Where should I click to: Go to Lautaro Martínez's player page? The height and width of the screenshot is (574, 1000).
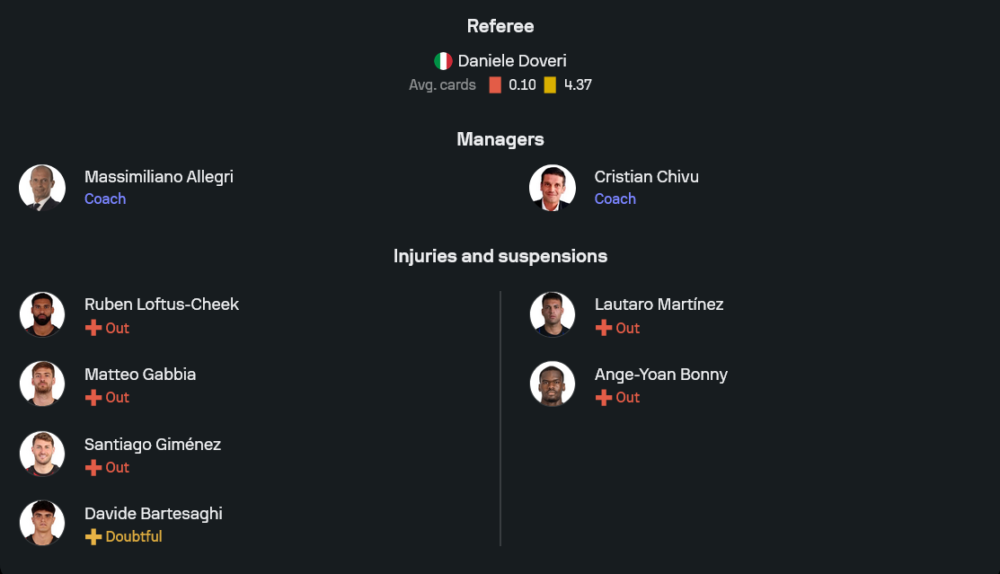[x=659, y=304]
